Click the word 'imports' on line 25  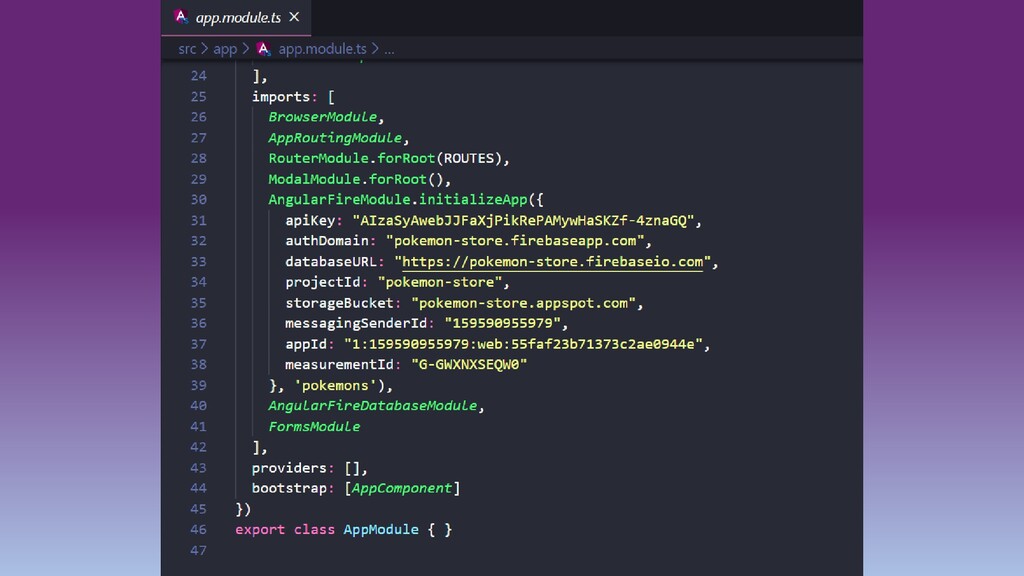[x=281, y=97]
